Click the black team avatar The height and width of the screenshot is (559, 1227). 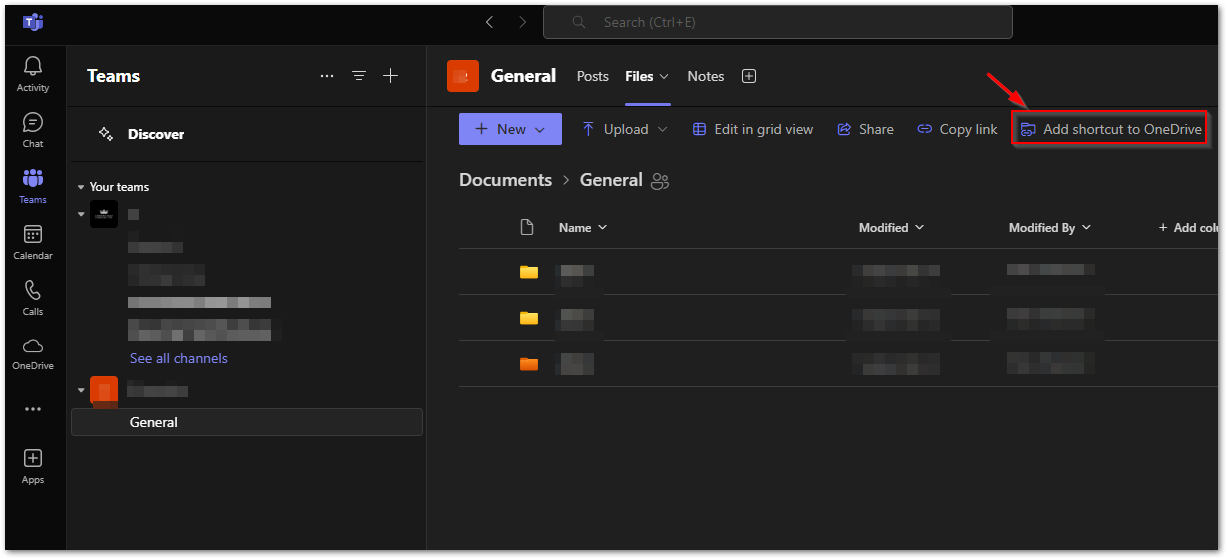click(104, 214)
